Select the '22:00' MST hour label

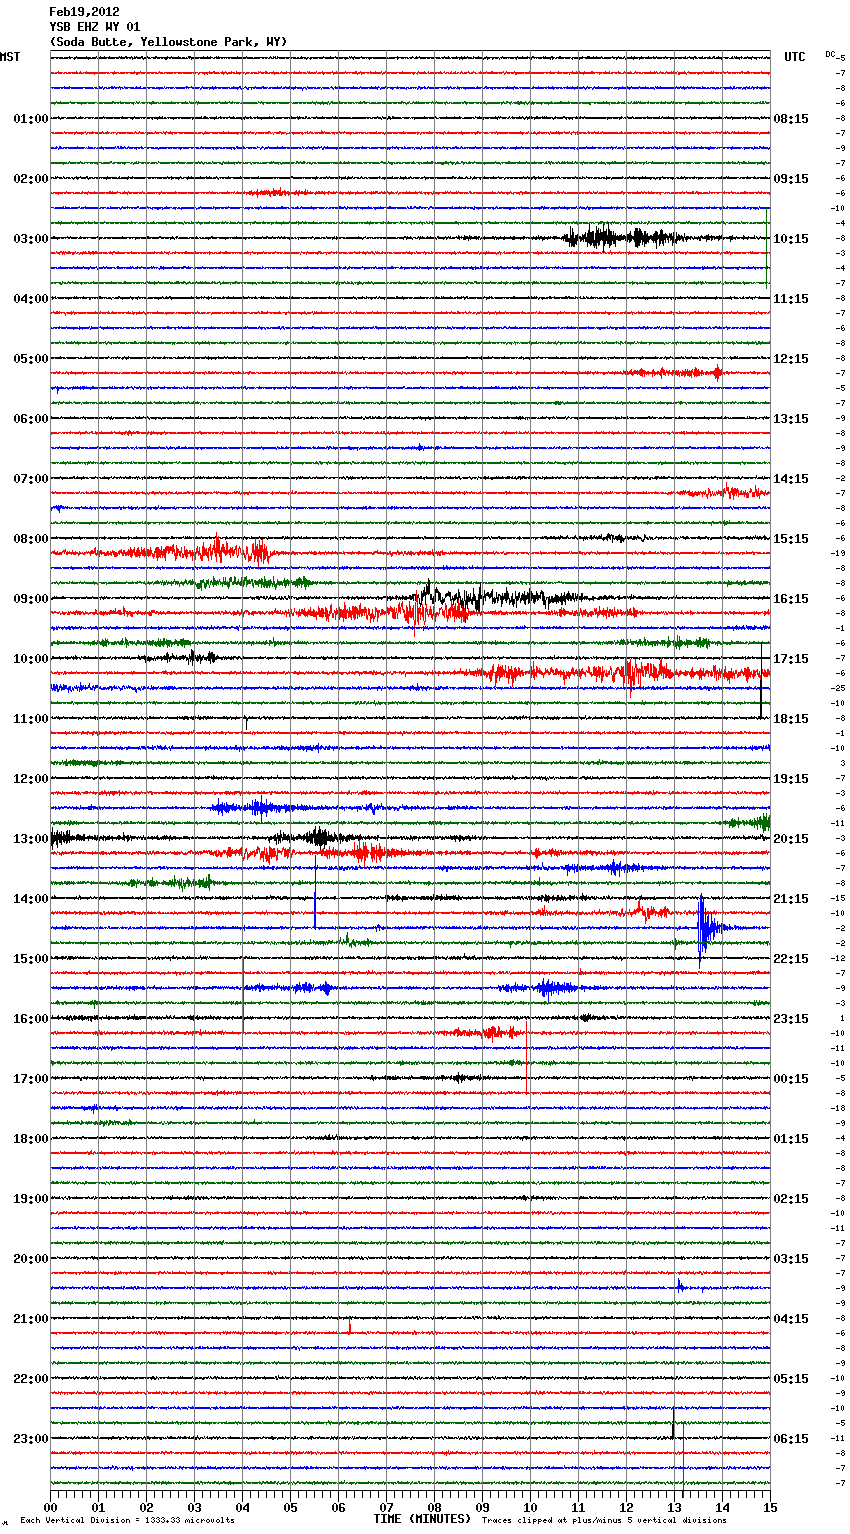pos(31,1379)
